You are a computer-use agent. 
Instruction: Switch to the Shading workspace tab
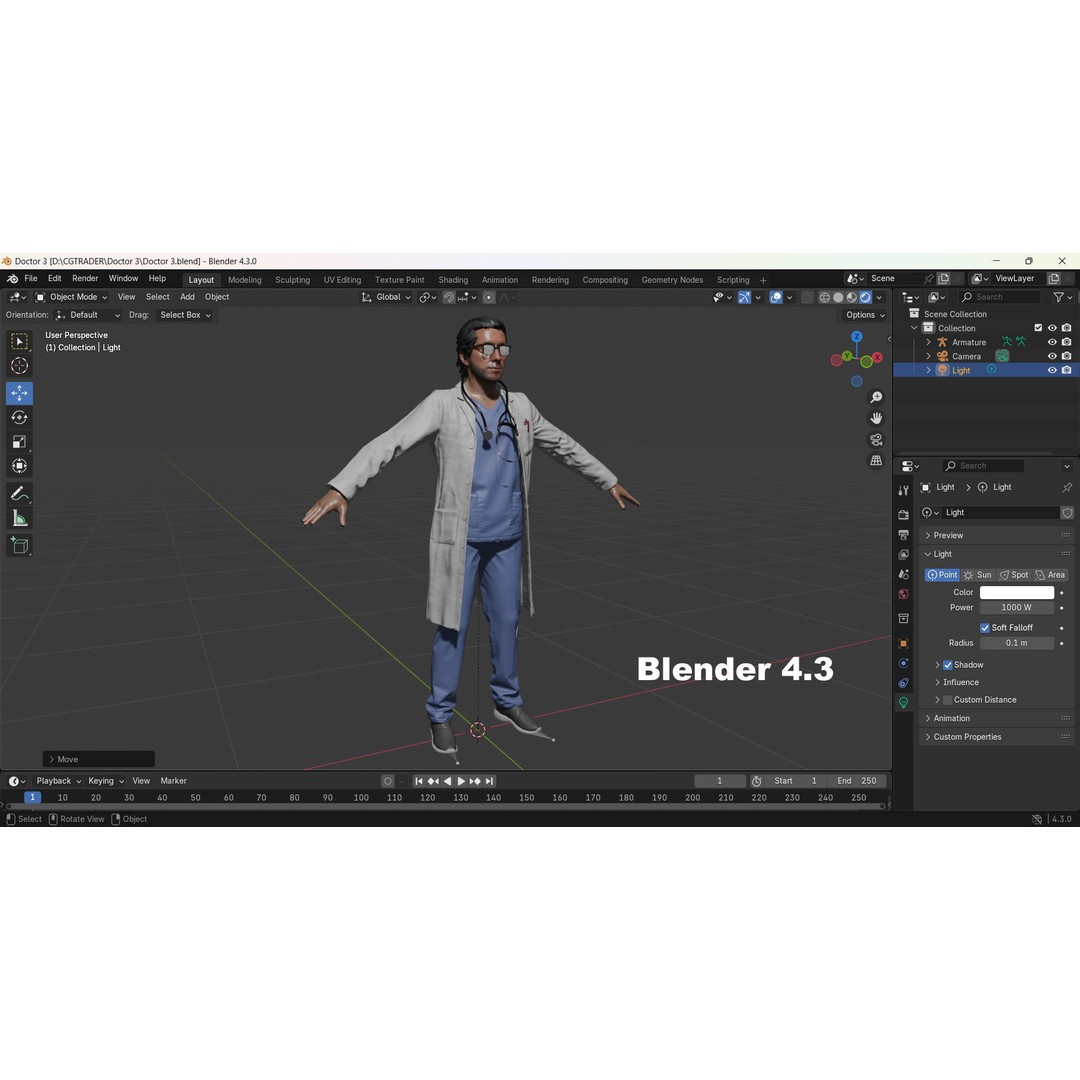(453, 280)
